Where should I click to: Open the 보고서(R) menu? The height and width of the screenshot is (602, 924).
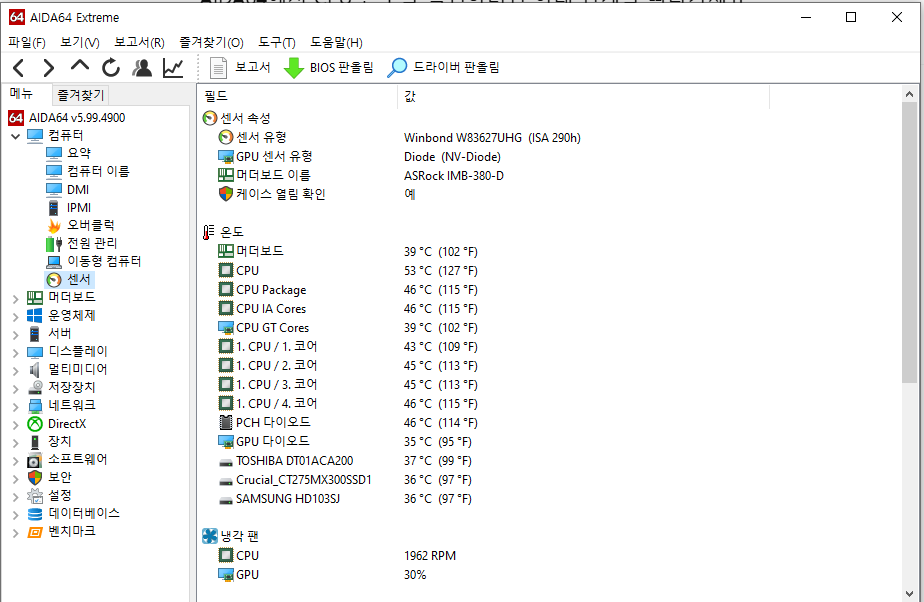click(139, 42)
